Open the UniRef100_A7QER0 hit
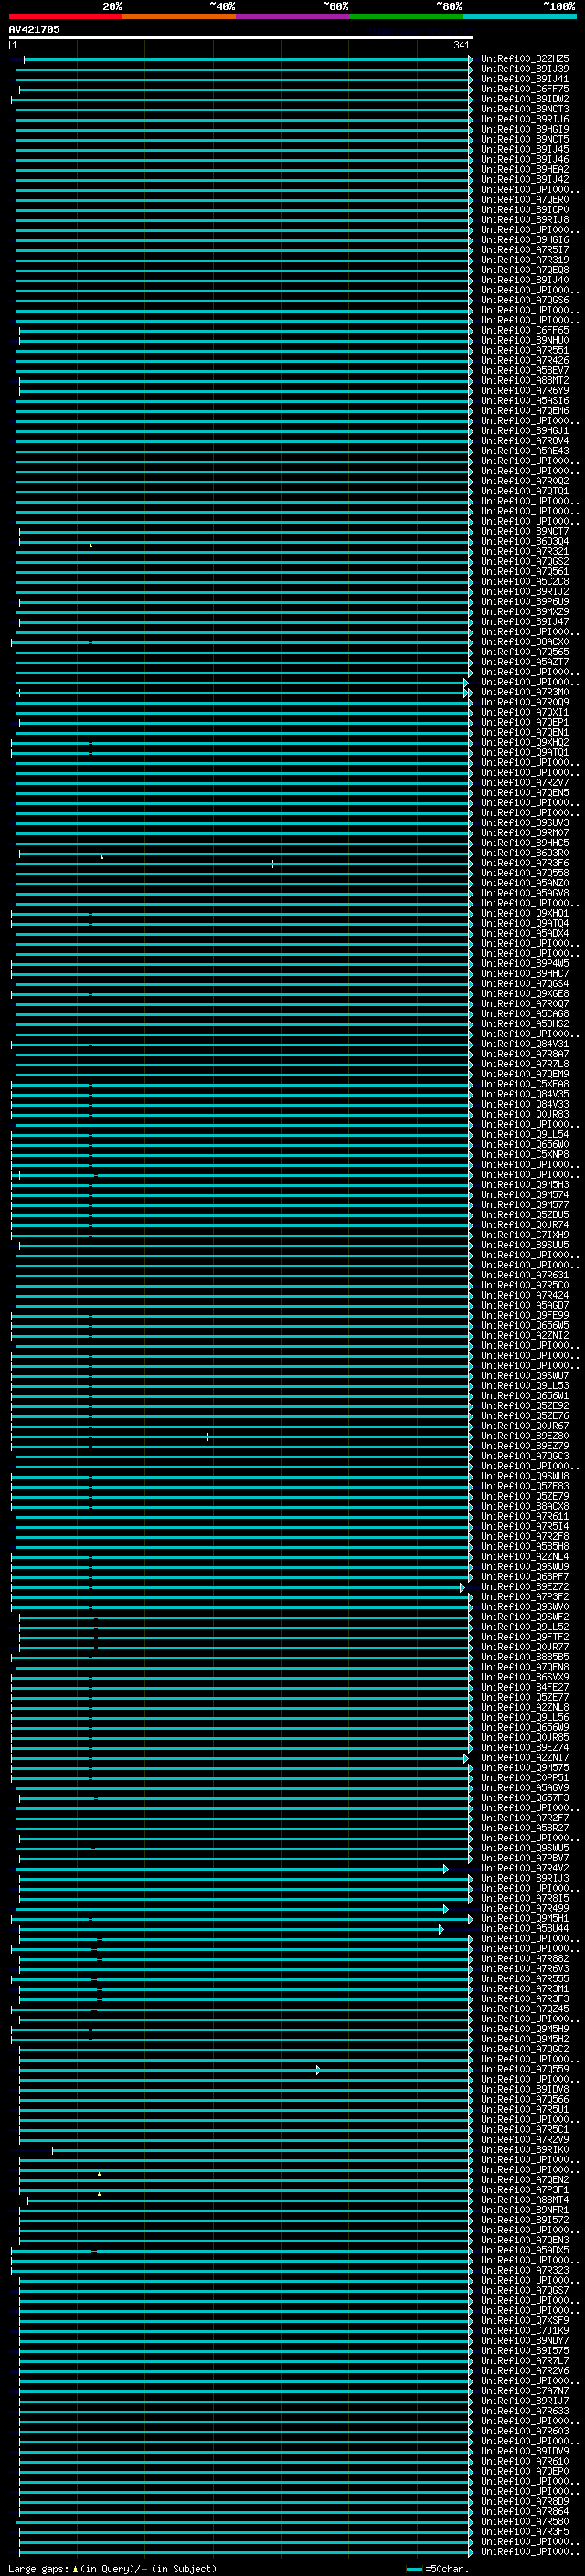The width and height of the screenshot is (585, 2576). [525, 200]
